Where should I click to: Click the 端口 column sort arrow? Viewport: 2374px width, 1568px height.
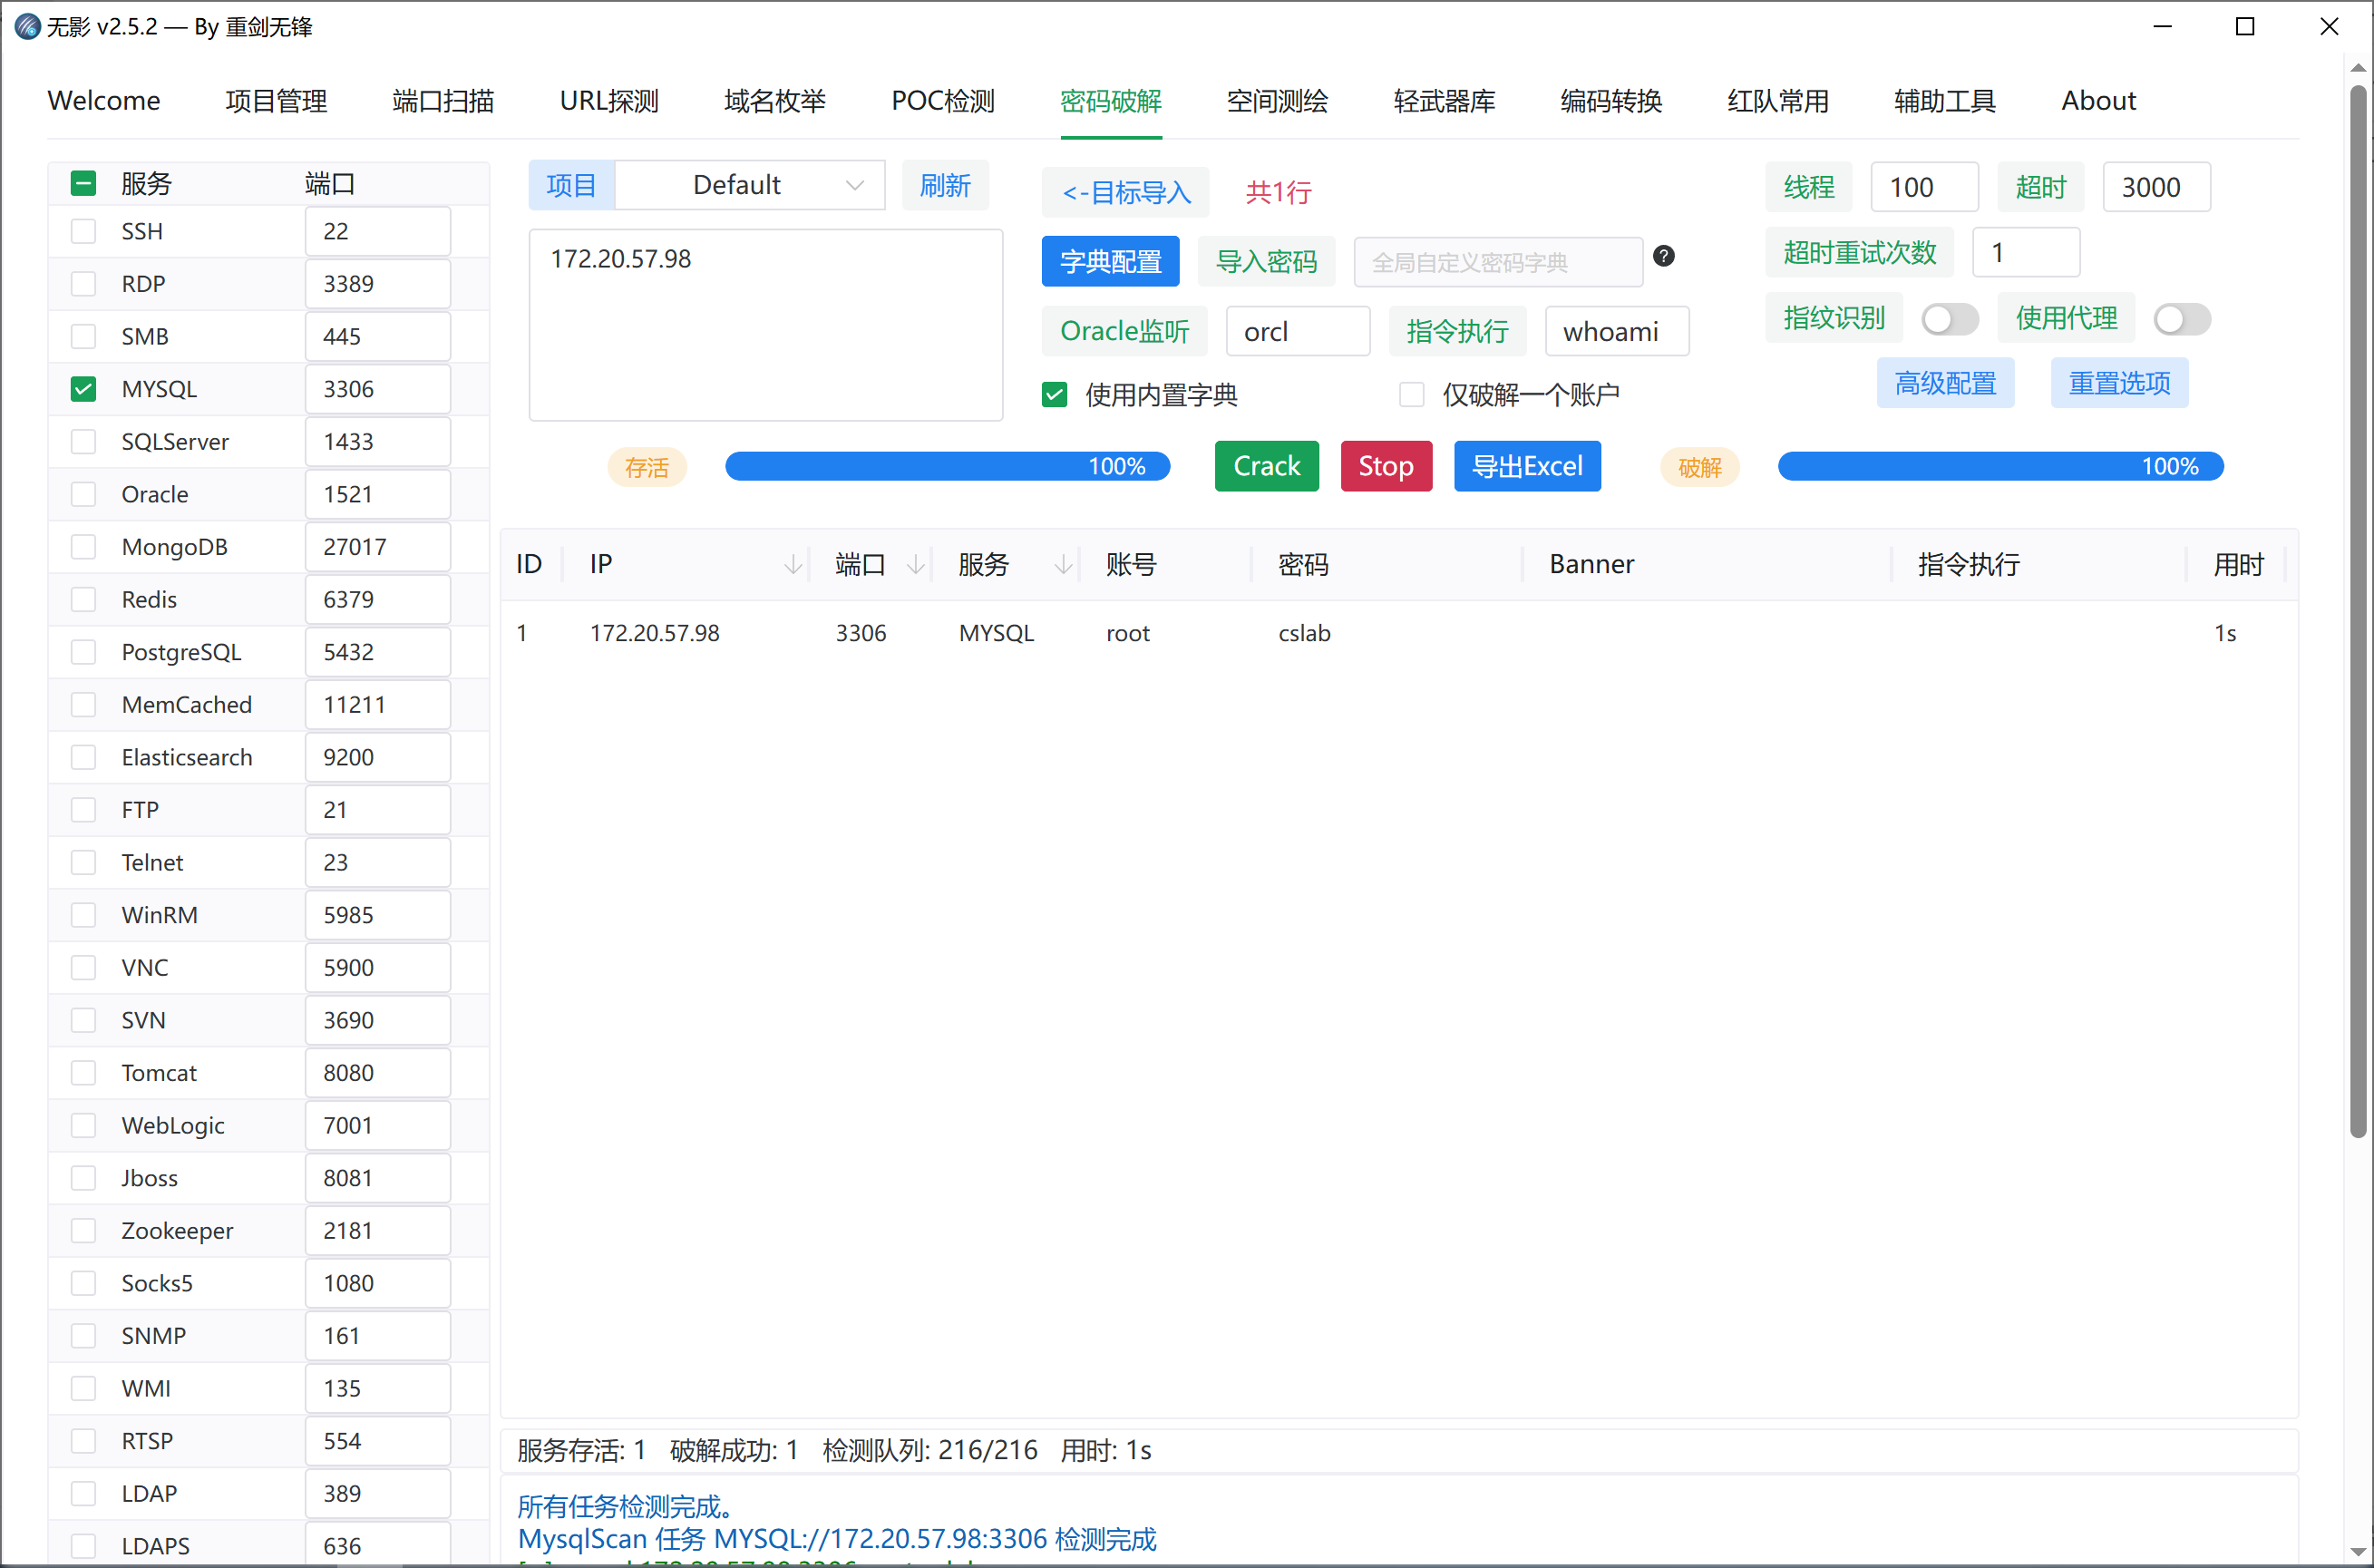914,565
